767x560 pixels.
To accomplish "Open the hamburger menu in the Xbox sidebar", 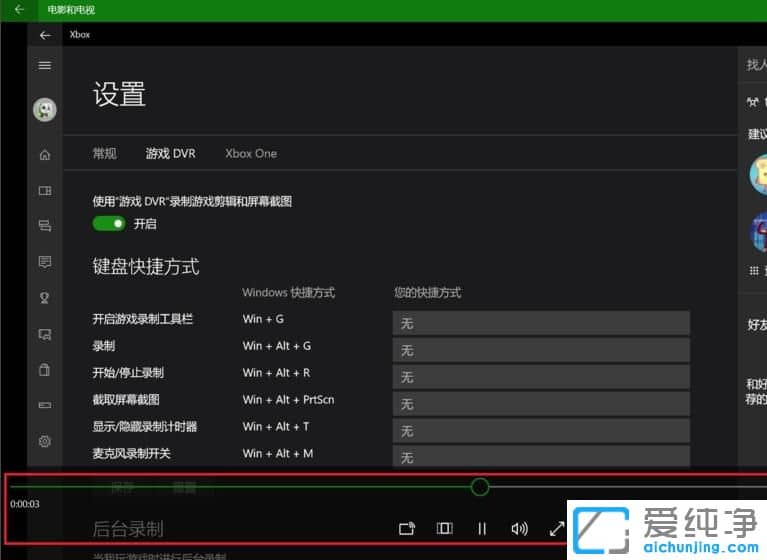I will pyautogui.click(x=45, y=66).
